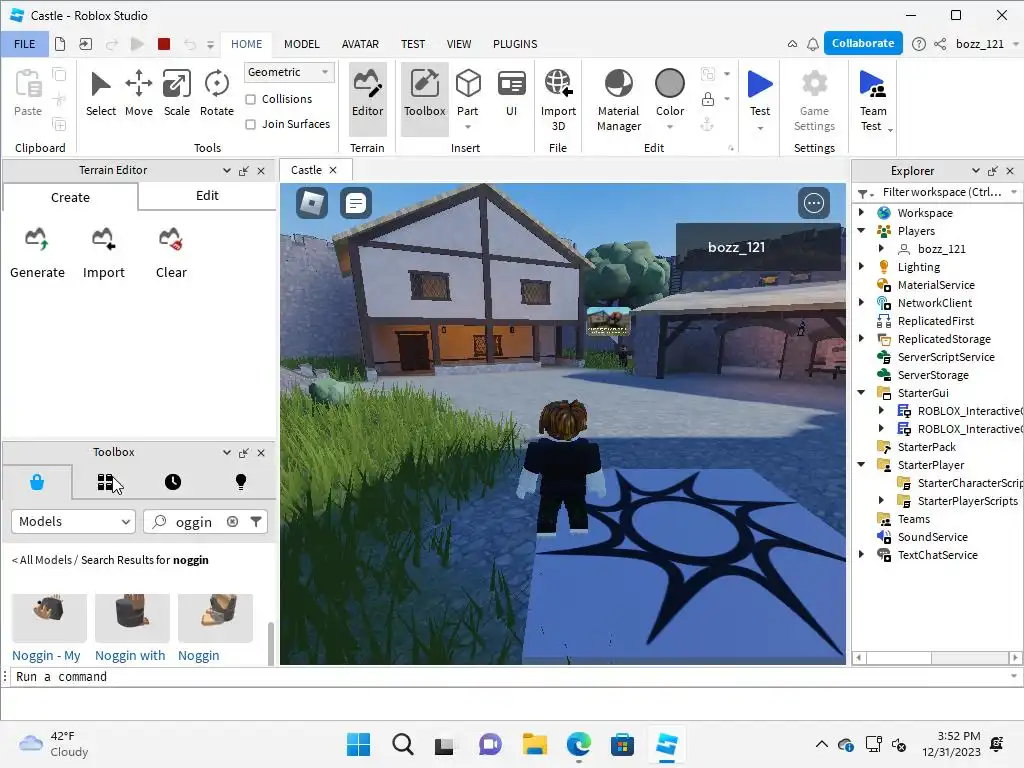Open the Geometric mode dropdown
Viewport: 1024px width, 768px height.
pos(289,72)
